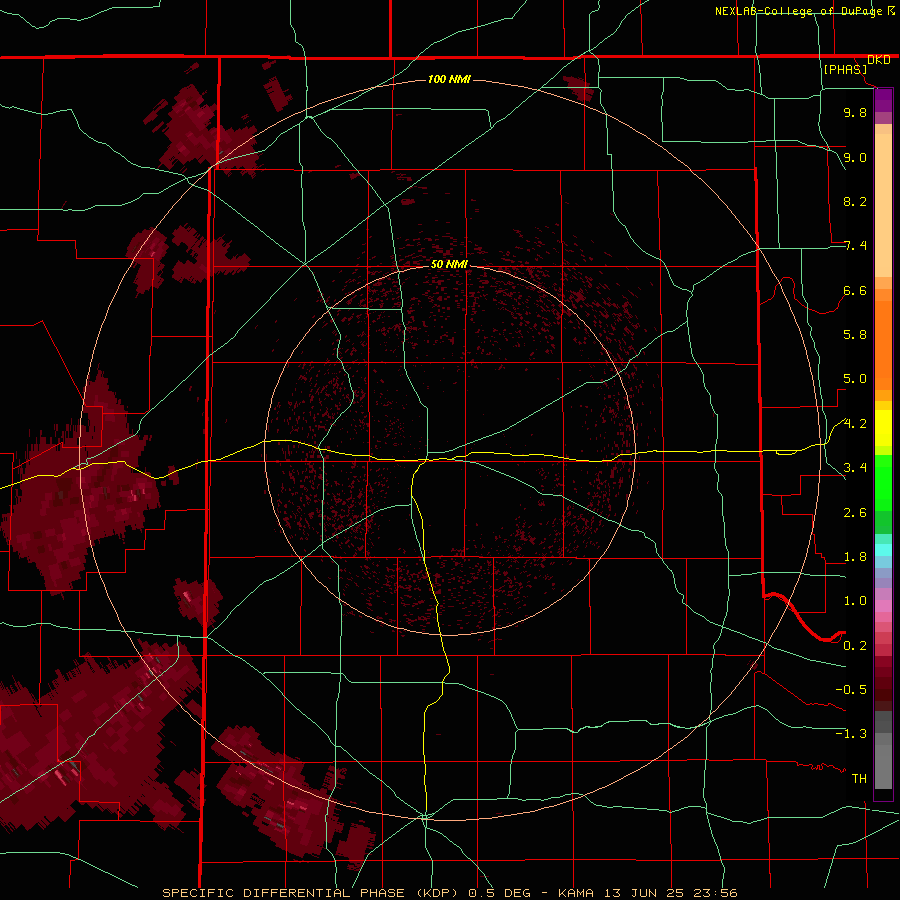Viewport: 900px width, 900px height.
Task: Click the 0.2 legend value
Action: [855, 646]
